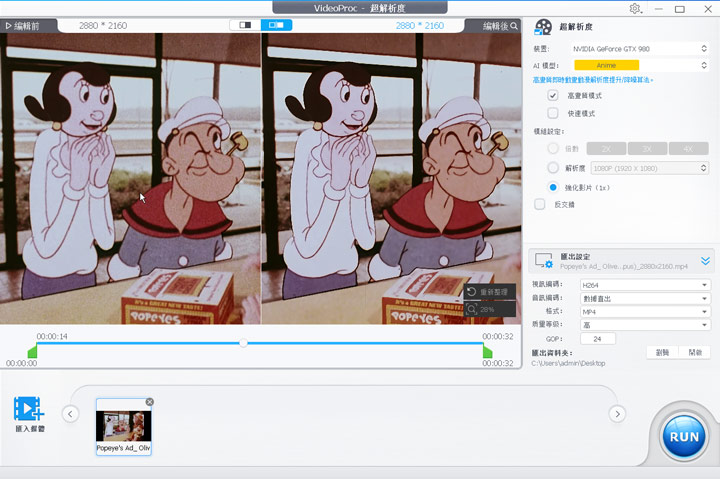Click the green trim end marker
Viewport: 720px width, 479px height.
pos(487,351)
